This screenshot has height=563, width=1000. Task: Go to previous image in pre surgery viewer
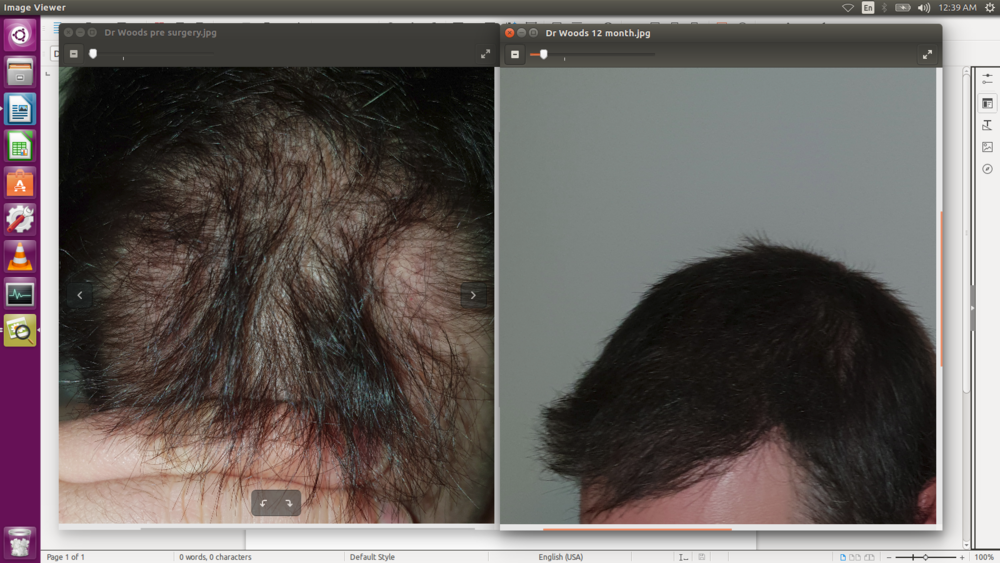click(80, 295)
